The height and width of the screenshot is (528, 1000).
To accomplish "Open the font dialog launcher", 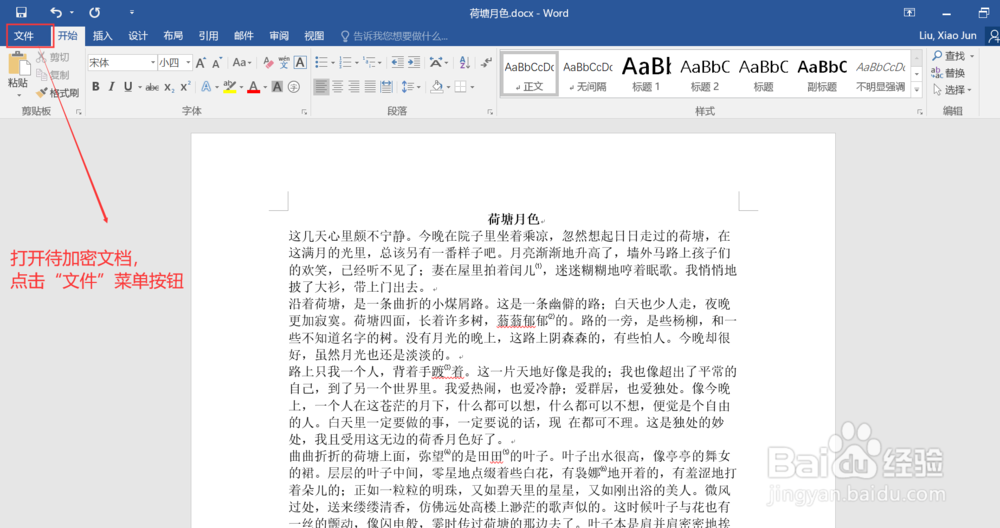I will pos(304,112).
